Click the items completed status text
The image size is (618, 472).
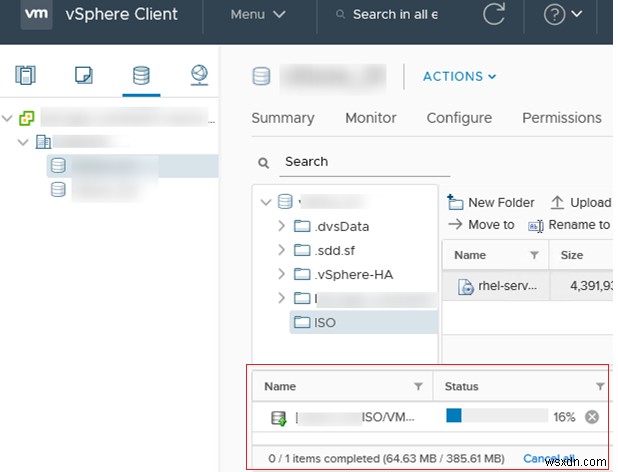pos(386,459)
